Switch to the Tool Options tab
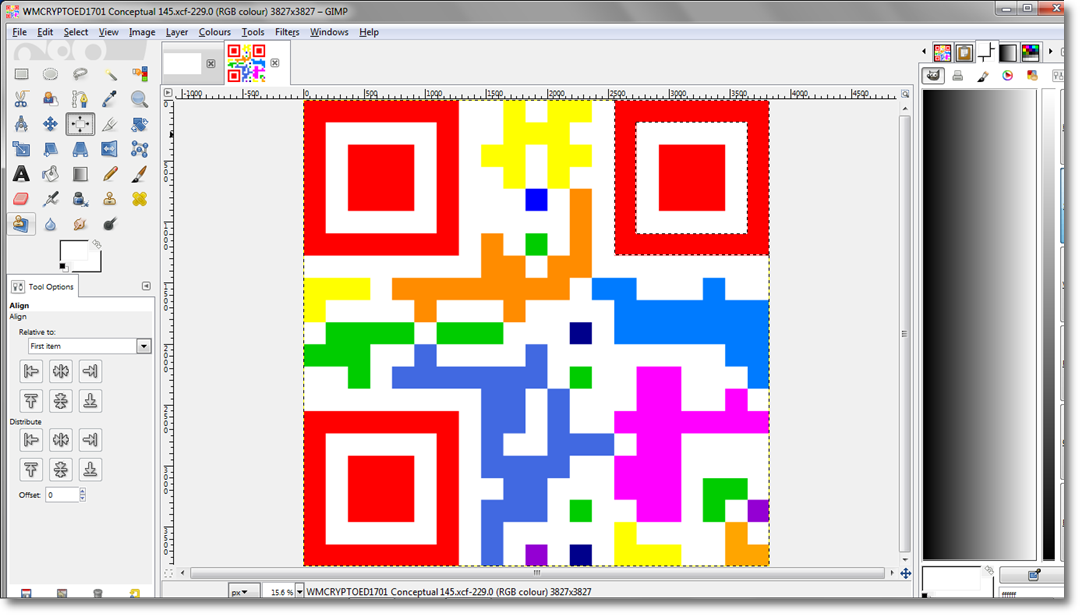 pyautogui.click(x=43, y=286)
